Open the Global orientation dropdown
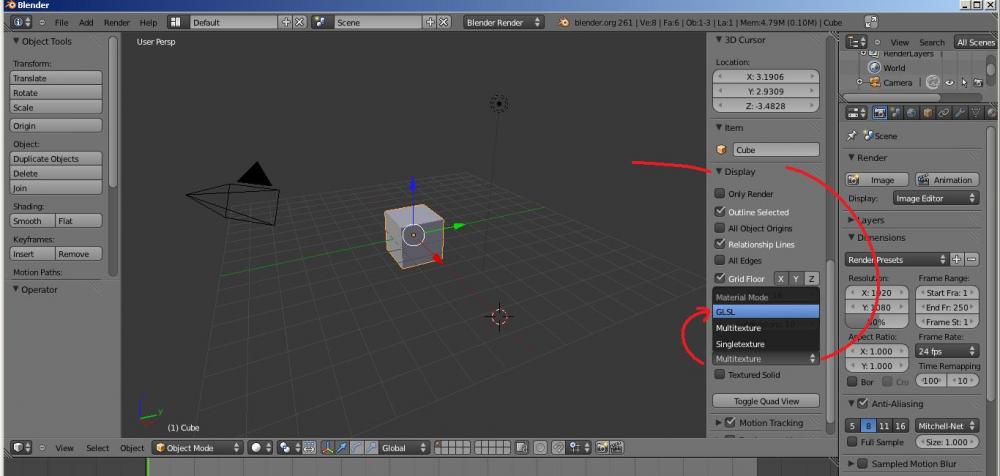1000x476 pixels. tap(402, 448)
